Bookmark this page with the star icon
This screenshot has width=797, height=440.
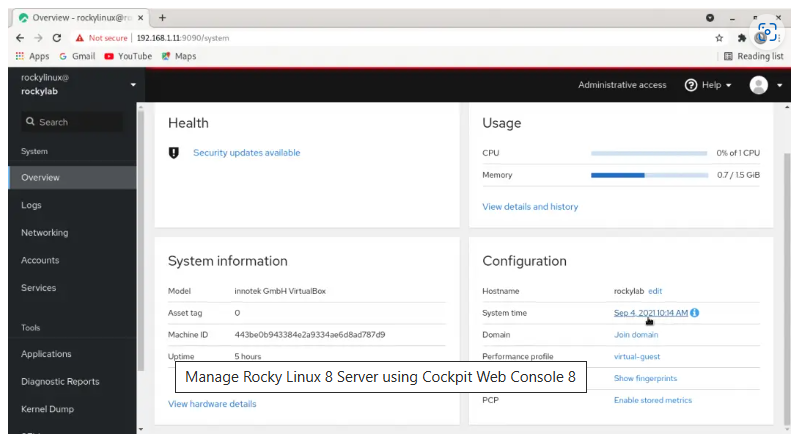(x=719, y=38)
